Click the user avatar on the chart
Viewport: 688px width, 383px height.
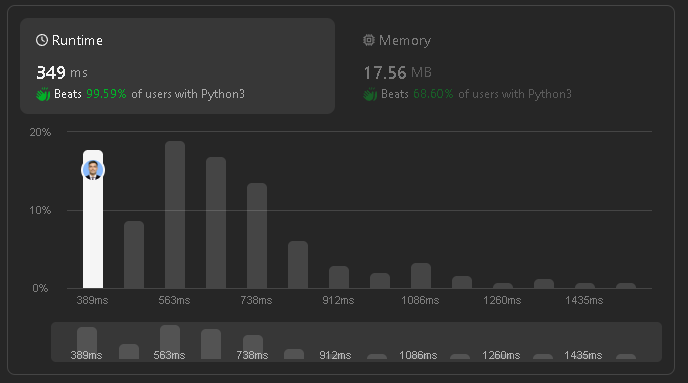point(93,170)
